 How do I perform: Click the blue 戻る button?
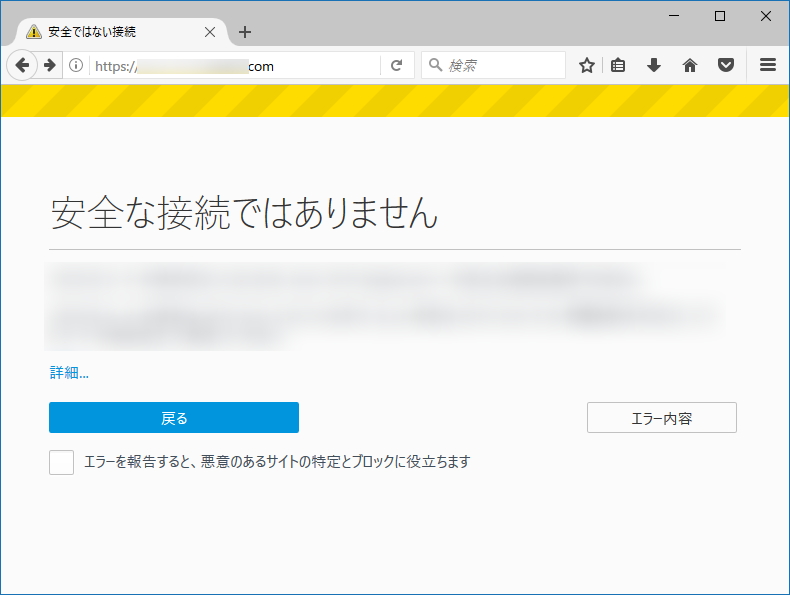pyautogui.click(x=174, y=417)
